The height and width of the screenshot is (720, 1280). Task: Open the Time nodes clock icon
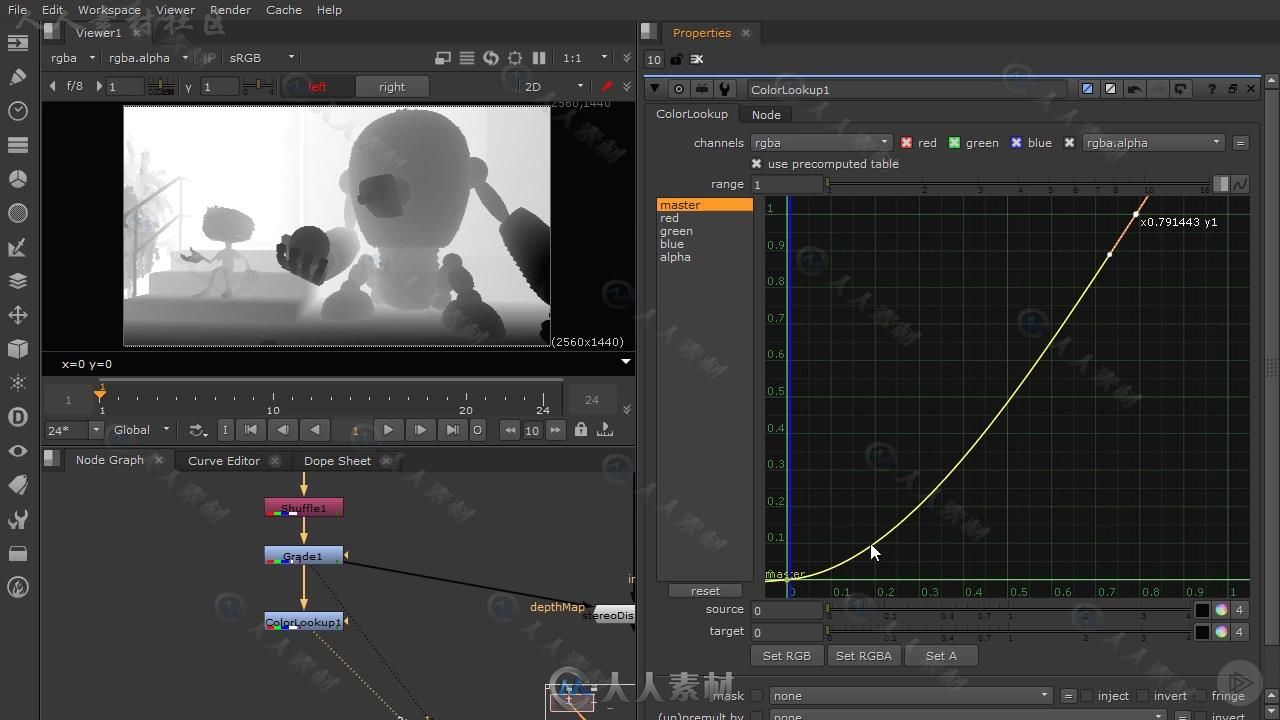click(18, 111)
